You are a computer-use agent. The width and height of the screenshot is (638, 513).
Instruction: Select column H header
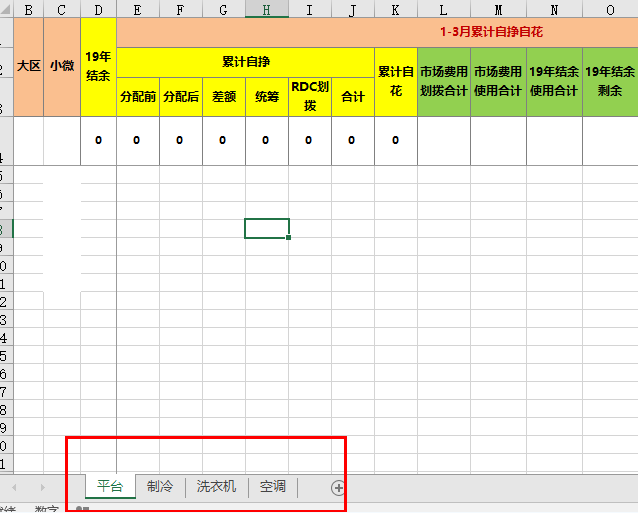pyautogui.click(x=267, y=10)
